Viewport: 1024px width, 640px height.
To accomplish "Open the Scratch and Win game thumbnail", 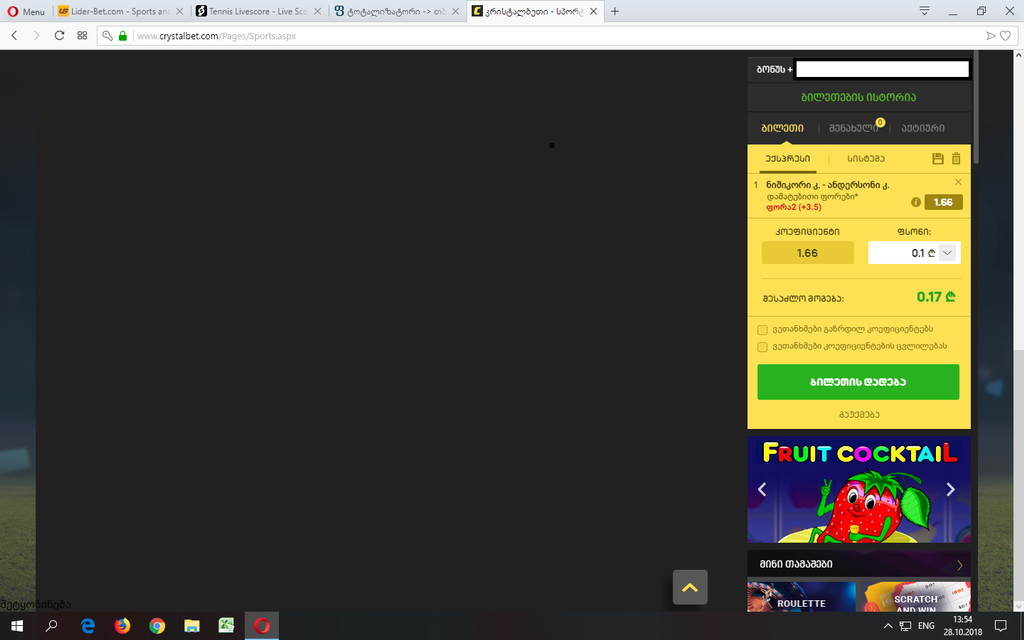I will pos(917,597).
